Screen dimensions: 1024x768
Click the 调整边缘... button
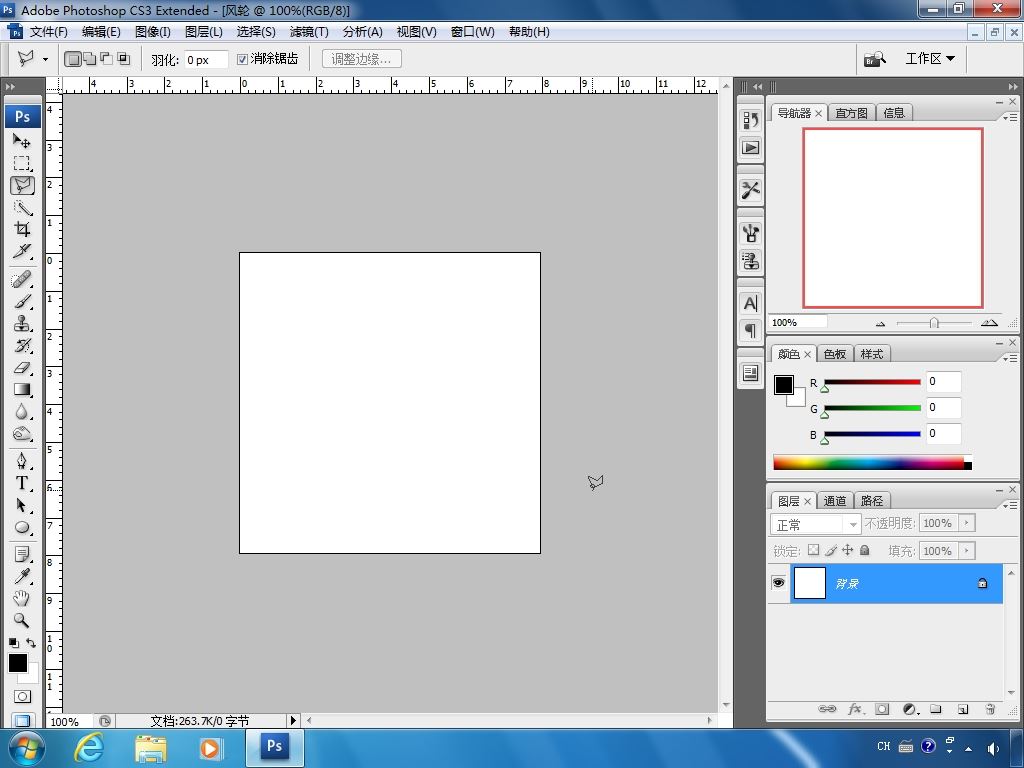tap(361, 59)
